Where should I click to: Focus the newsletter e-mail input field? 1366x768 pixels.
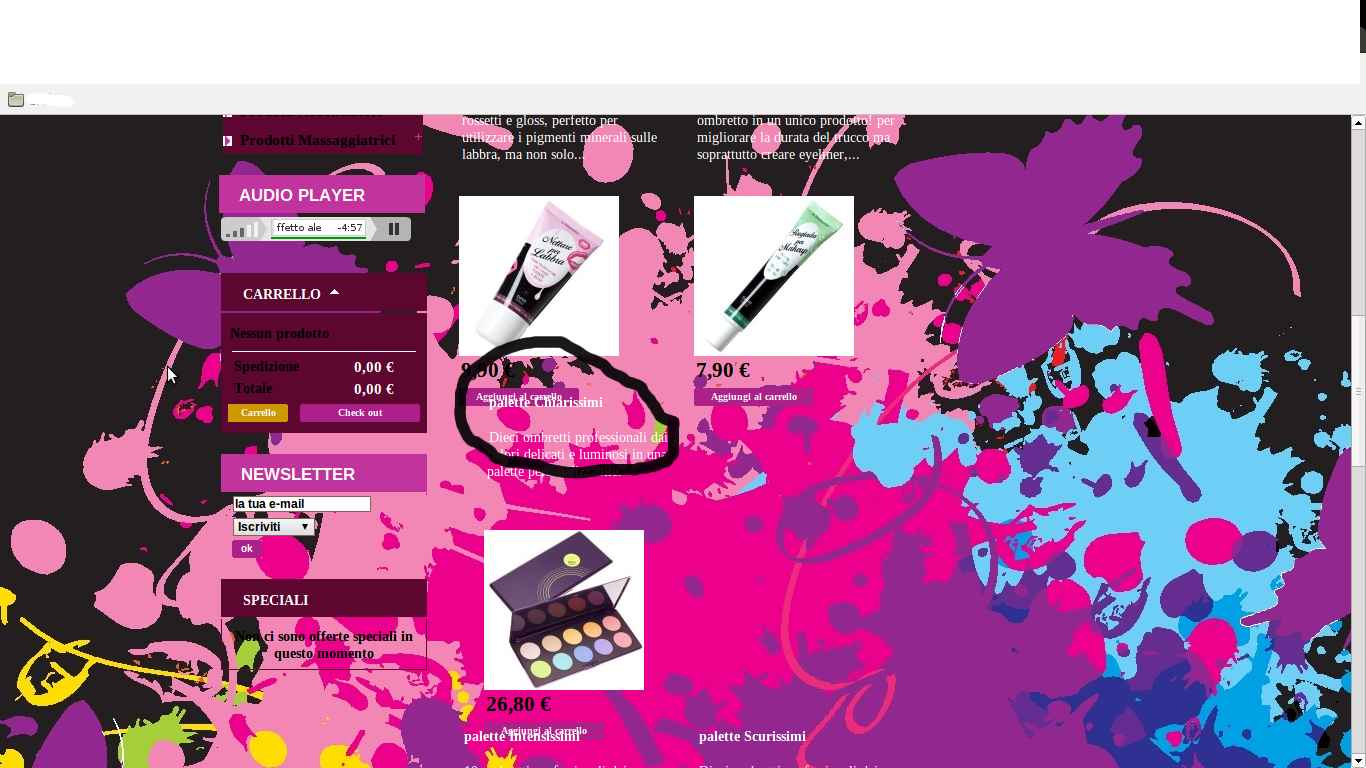(x=302, y=504)
